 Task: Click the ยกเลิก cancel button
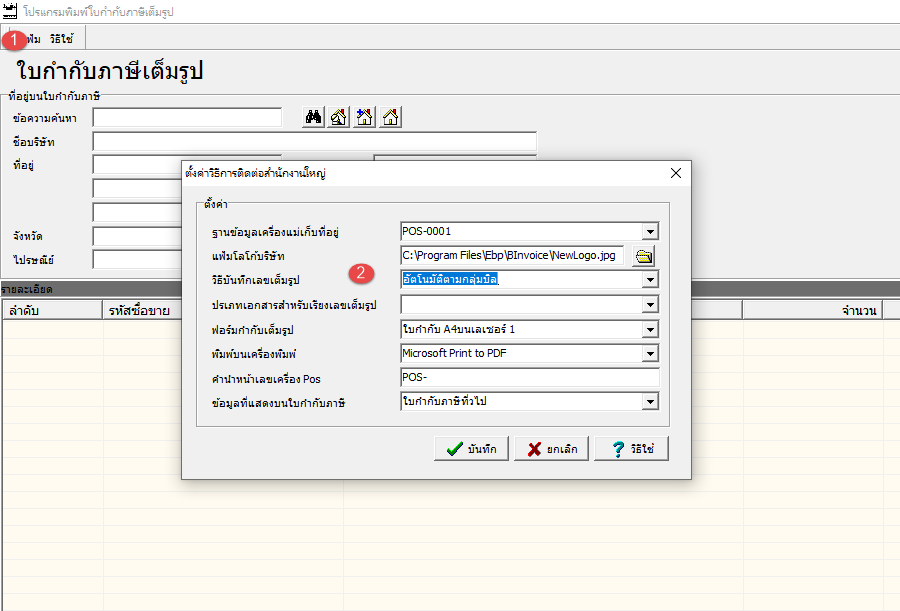[552, 449]
